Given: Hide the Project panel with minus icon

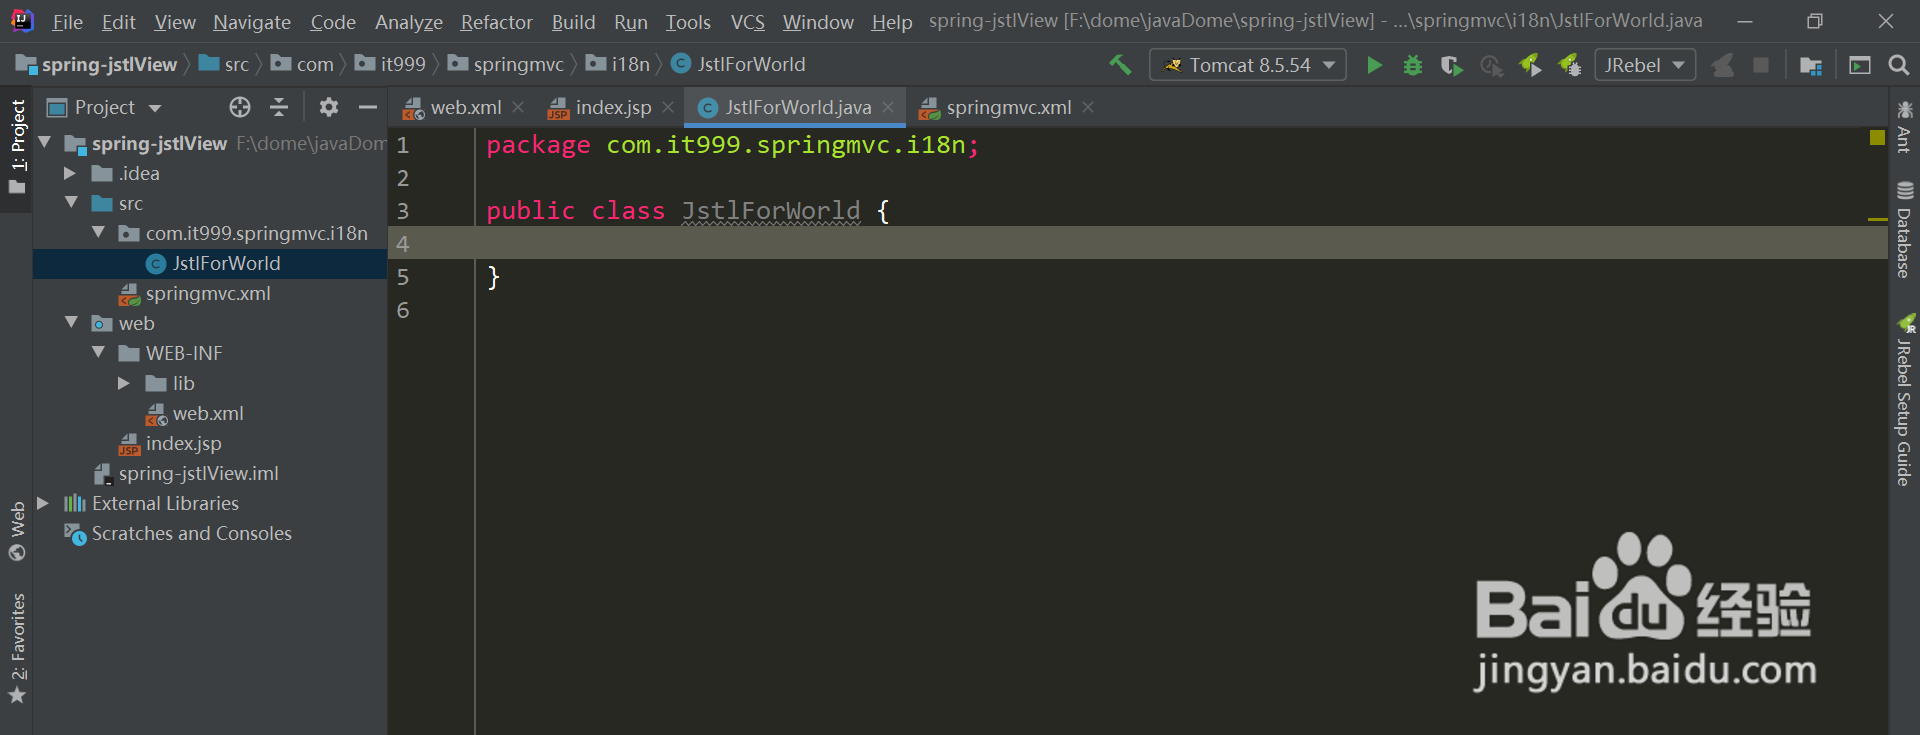Looking at the screenshot, I should [368, 107].
